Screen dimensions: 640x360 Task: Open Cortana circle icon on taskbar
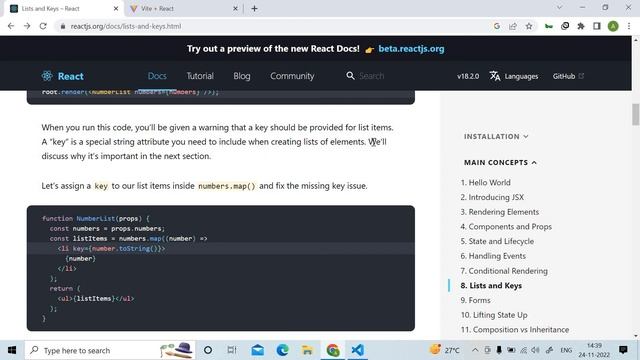pyautogui.click(x=208, y=350)
